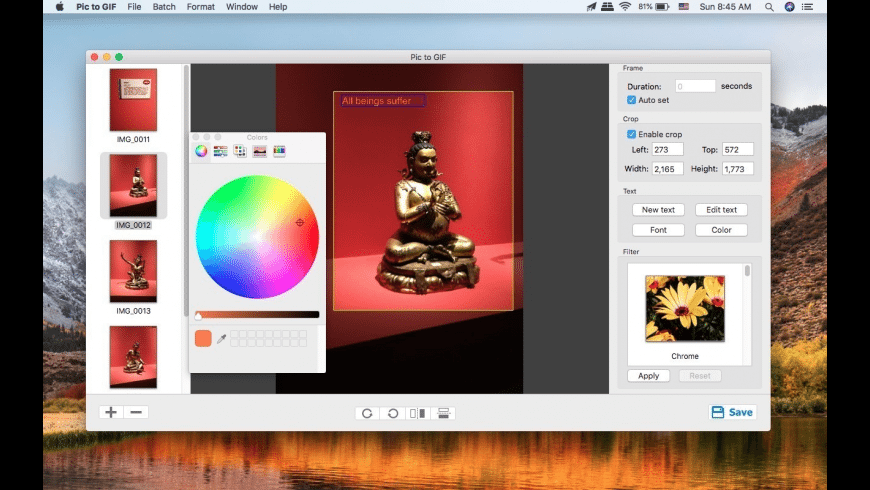The height and width of the screenshot is (490, 870).
Task: Apply the Chrome filter
Action: tap(648, 376)
